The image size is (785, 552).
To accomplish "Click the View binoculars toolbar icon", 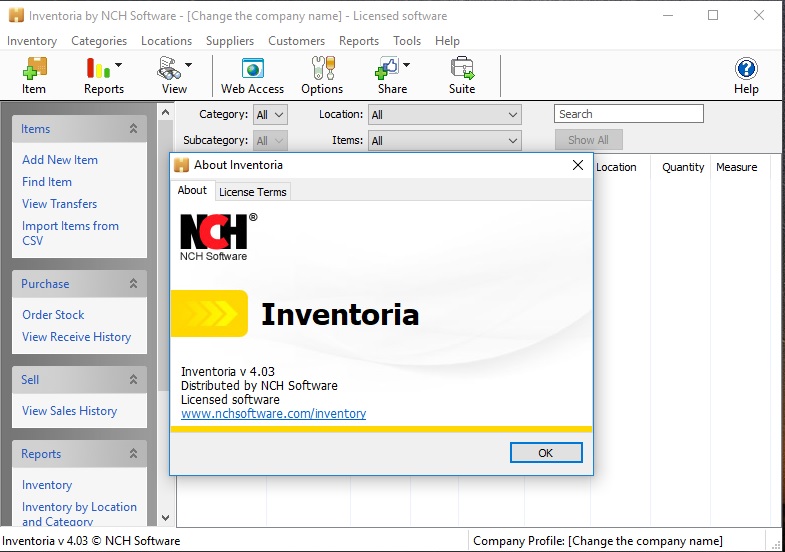I will [169, 69].
